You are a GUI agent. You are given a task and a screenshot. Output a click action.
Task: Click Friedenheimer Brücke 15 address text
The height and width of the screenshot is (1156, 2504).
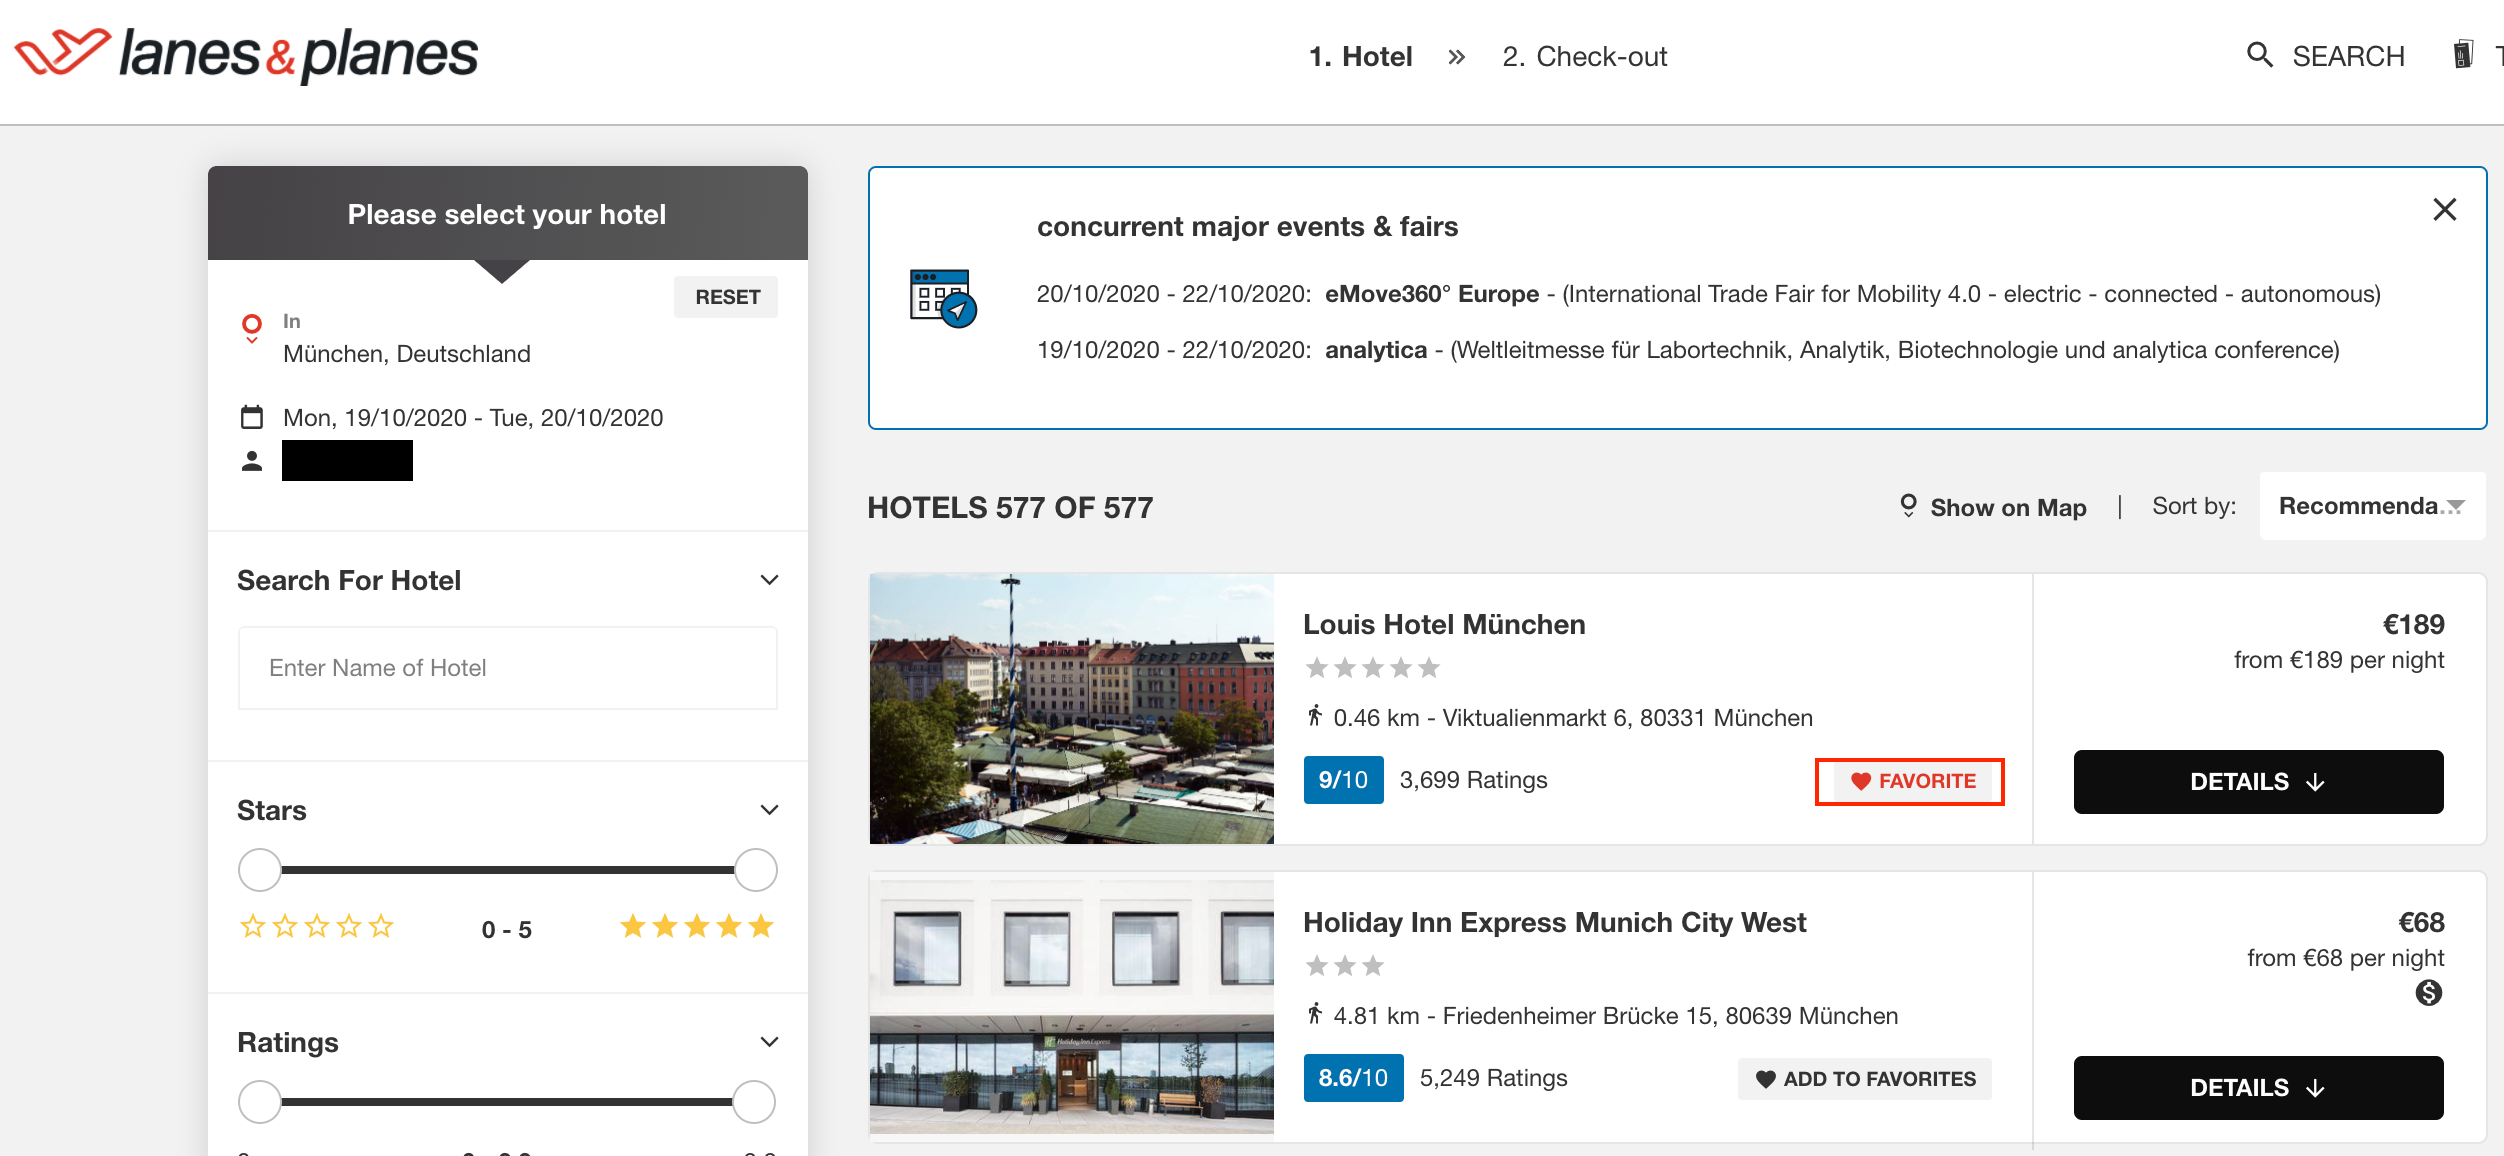[x=1670, y=1016]
